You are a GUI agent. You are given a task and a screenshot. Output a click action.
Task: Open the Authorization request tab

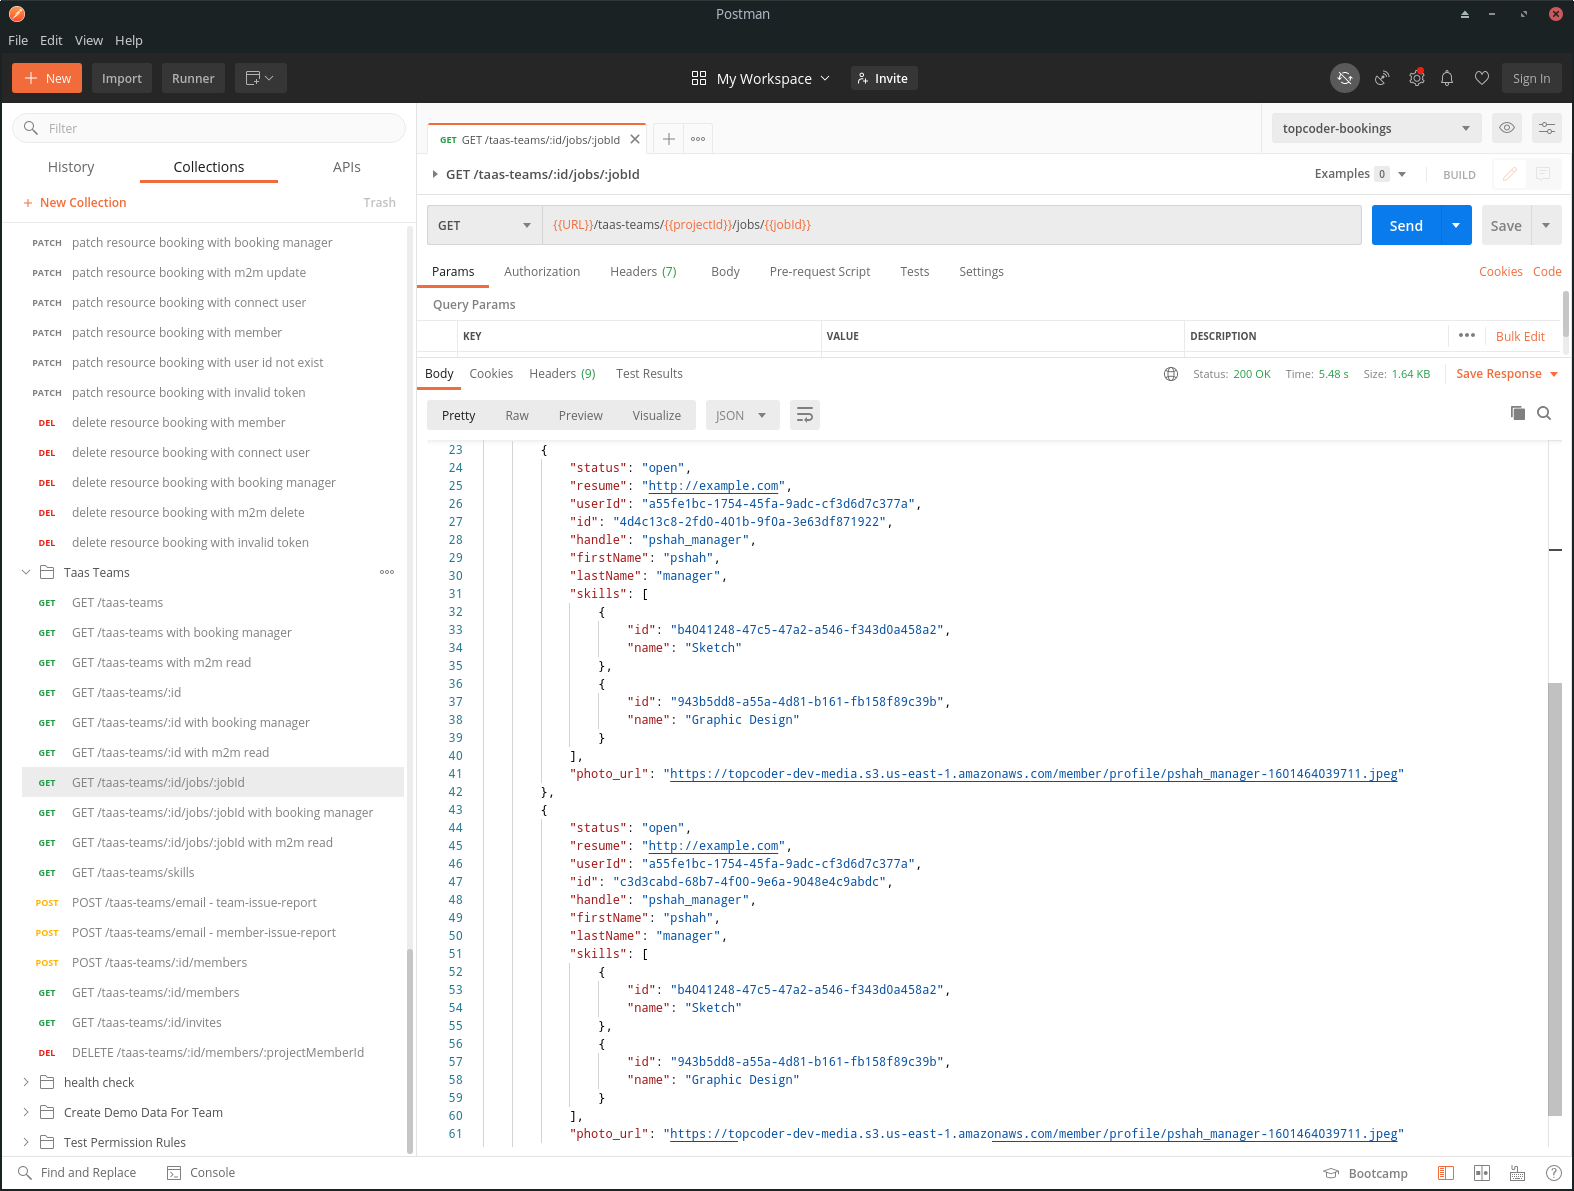pyautogui.click(x=542, y=272)
